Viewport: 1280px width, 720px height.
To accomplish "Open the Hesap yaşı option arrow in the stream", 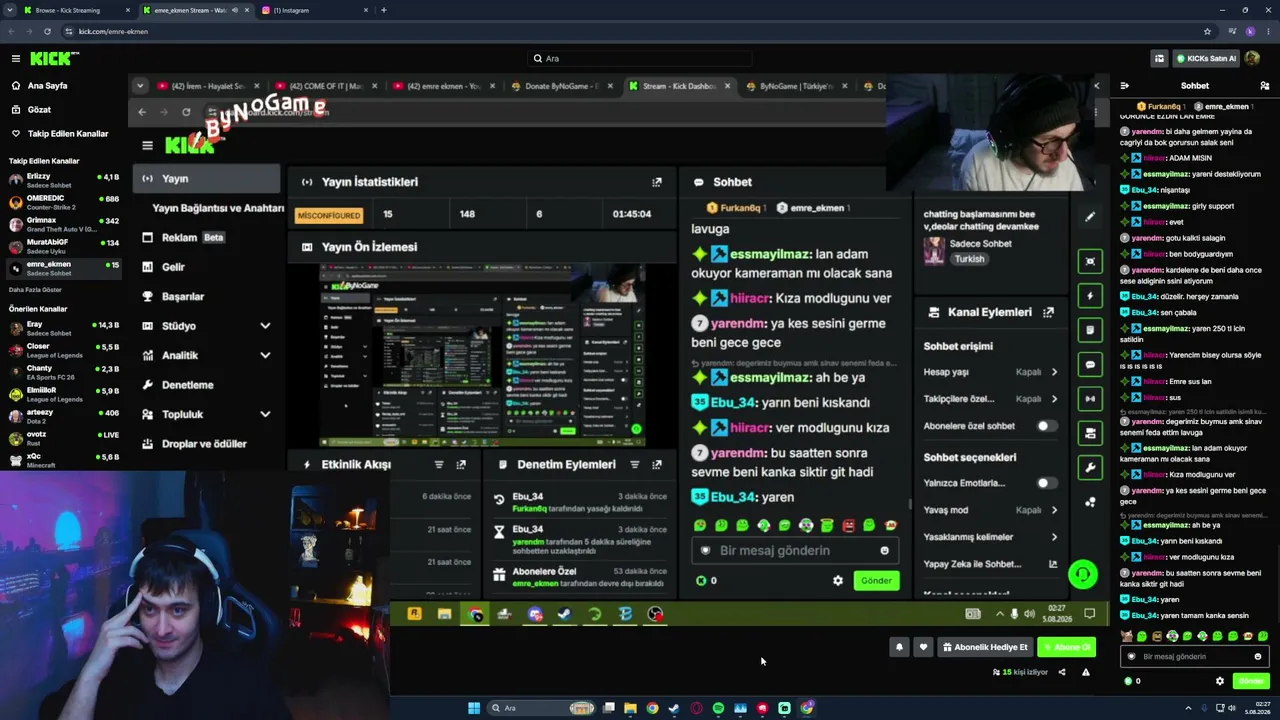I will click(1054, 372).
